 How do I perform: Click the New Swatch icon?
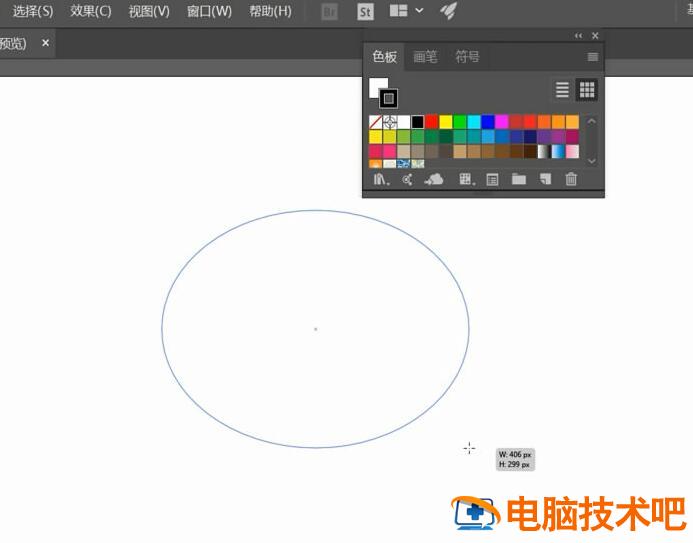pyautogui.click(x=545, y=180)
